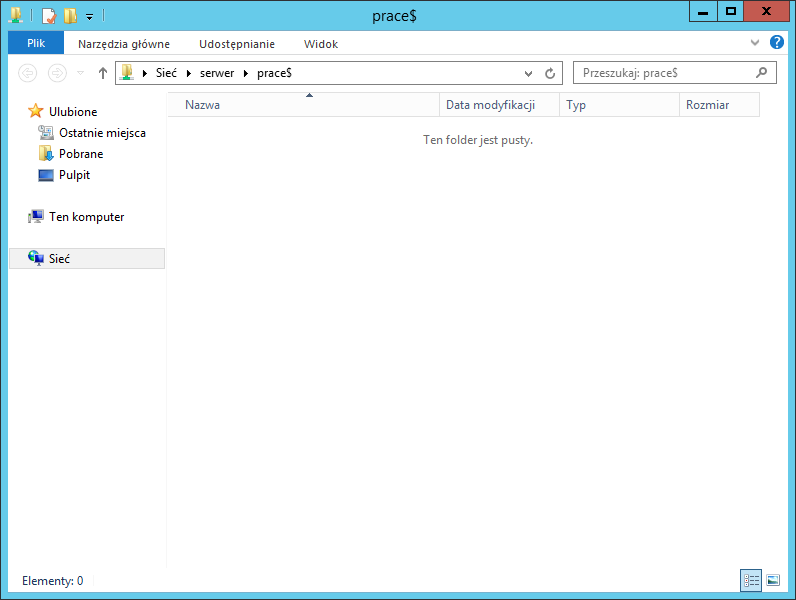
Task: Click the Ulubione star icon
Action: click(36, 111)
